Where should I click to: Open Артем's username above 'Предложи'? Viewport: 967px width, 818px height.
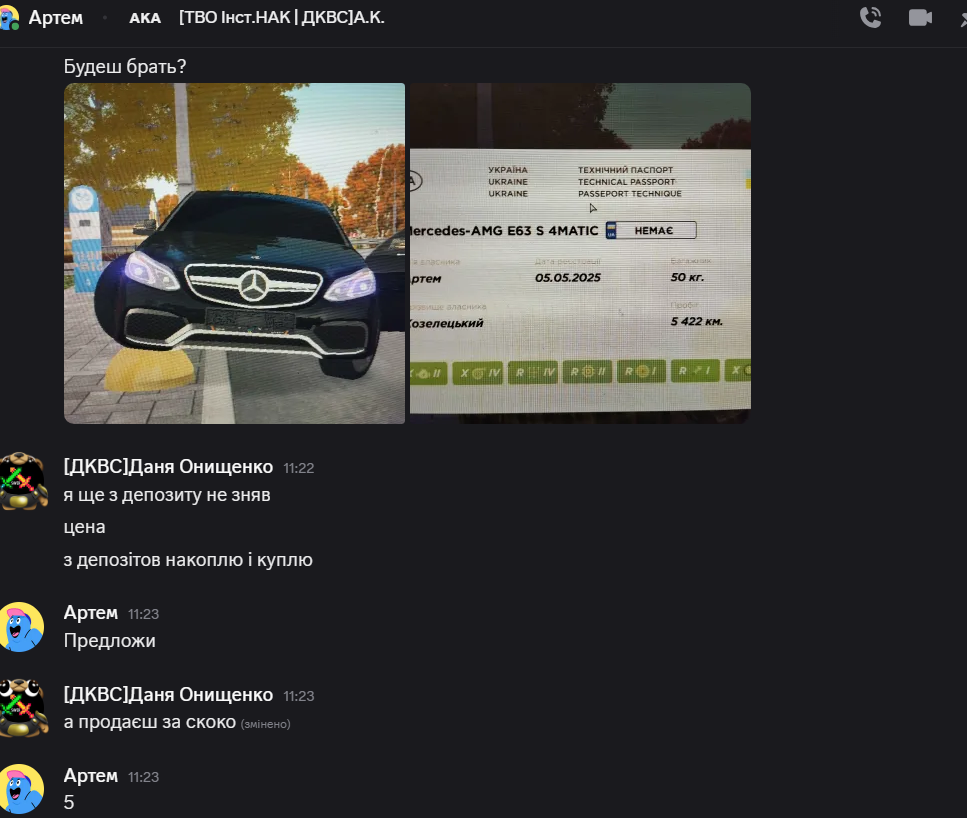pos(91,613)
